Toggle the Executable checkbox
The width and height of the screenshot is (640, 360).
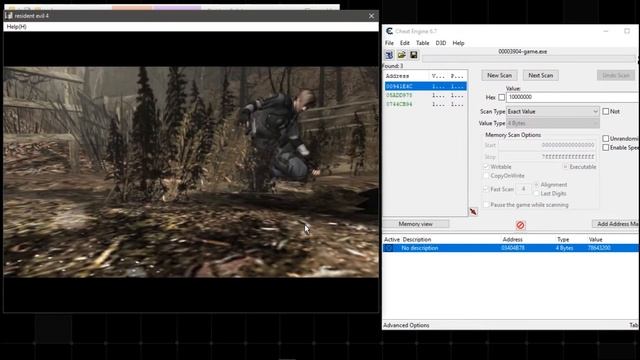pos(565,167)
